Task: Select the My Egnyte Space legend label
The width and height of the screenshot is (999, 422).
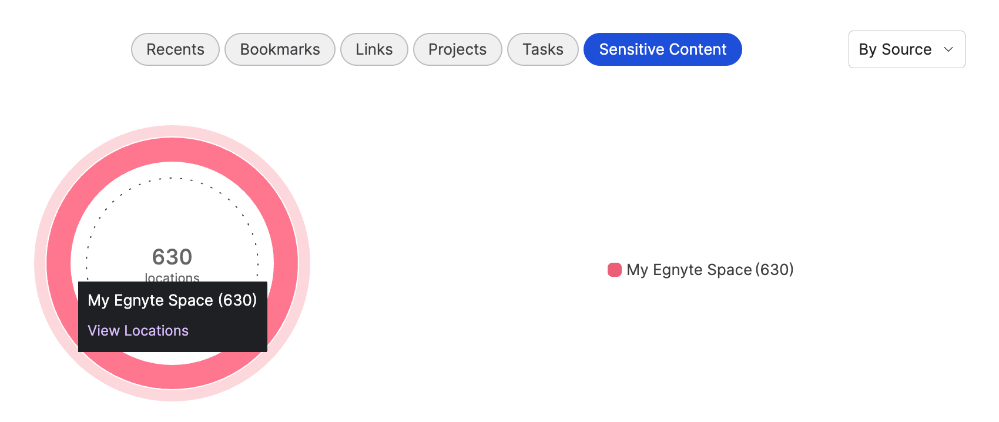Action: pos(689,270)
